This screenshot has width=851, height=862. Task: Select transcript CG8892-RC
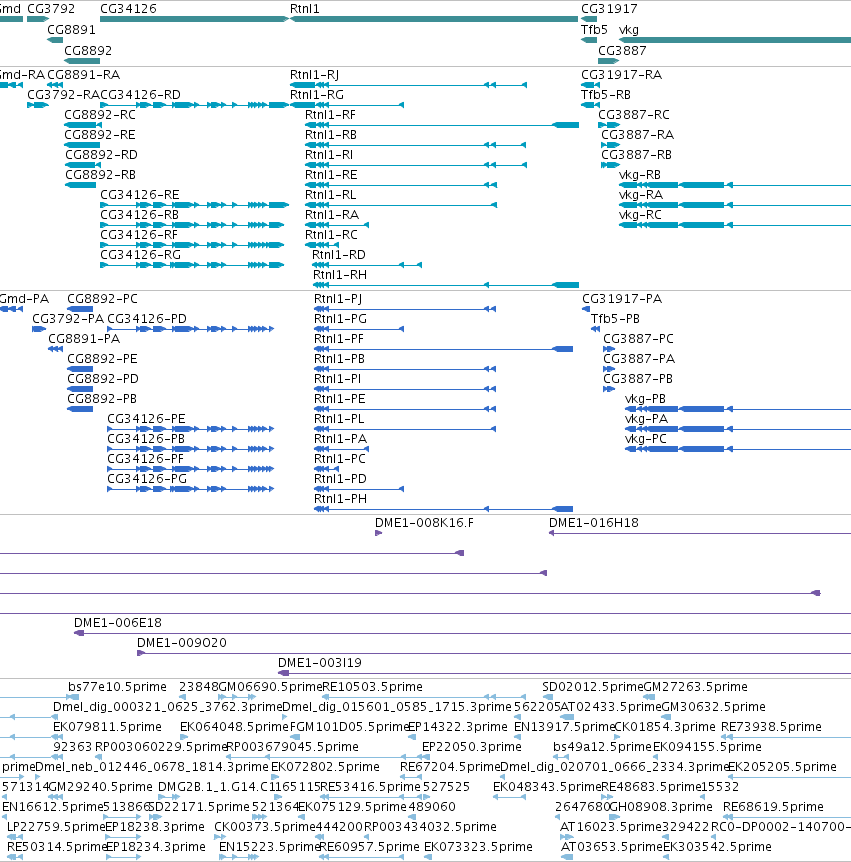(100, 115)
